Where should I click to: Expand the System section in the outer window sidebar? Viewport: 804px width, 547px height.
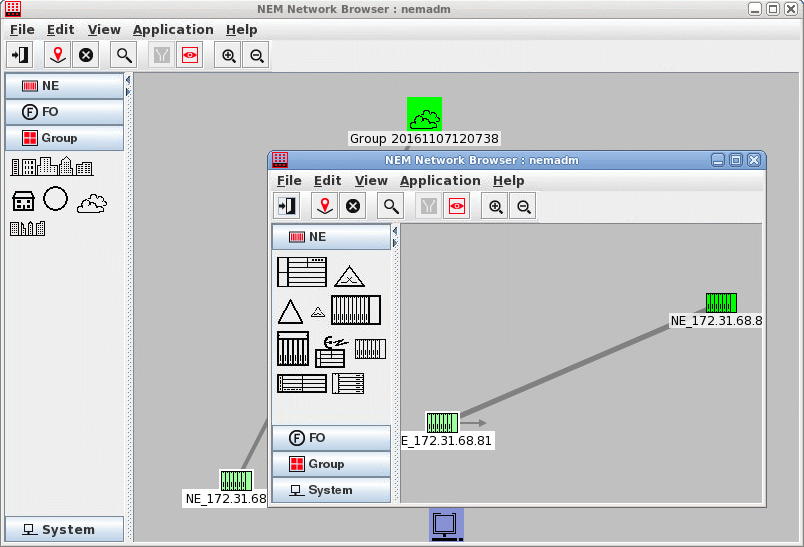pyautogui.click(x=64, y=529)
